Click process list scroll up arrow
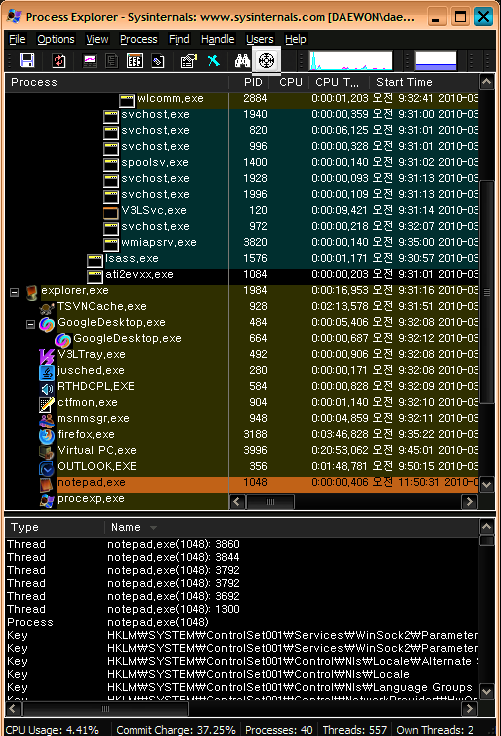This screenshot has height=736, width=501. coord(486,82)
